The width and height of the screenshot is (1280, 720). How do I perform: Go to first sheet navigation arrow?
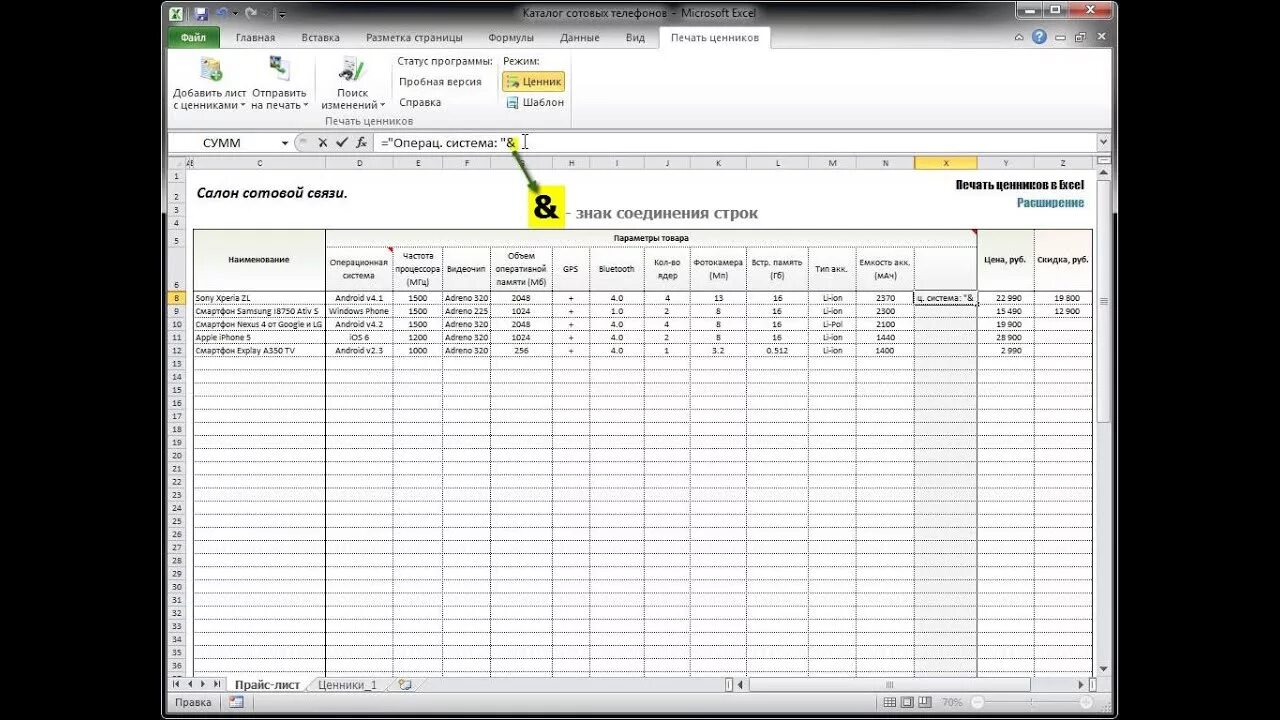(177, 684)
